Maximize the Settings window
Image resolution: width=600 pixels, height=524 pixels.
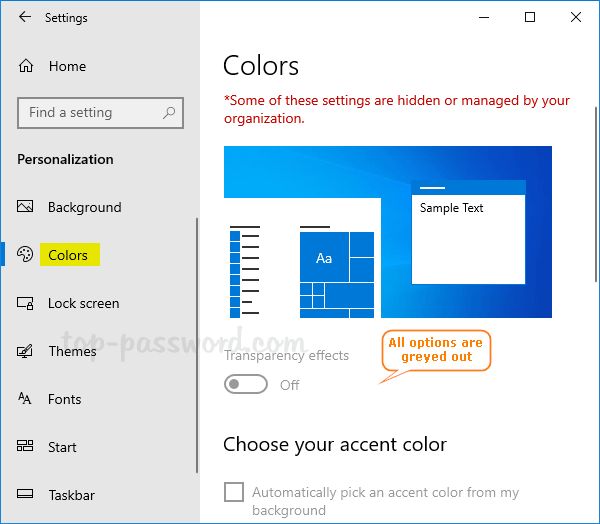click(x=530, y=17)
